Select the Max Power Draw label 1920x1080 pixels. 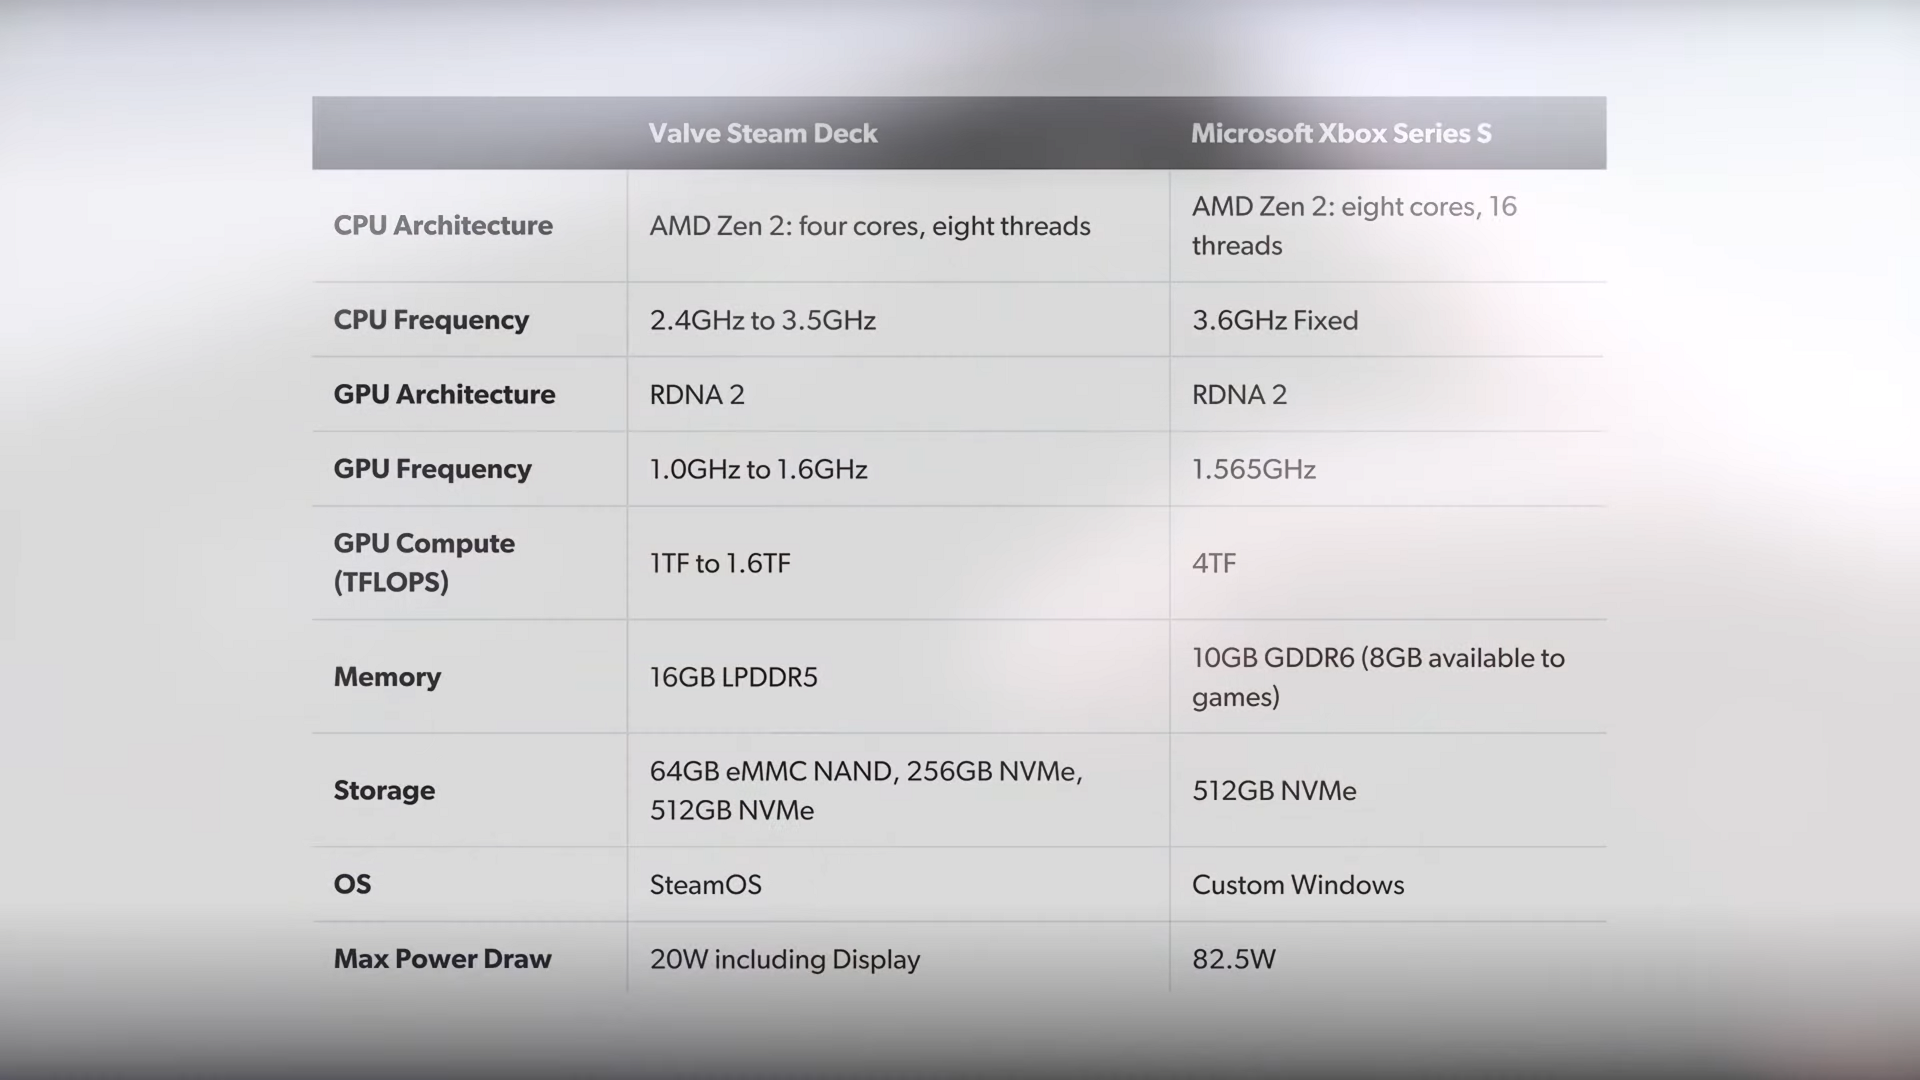(x=442, y=959)
